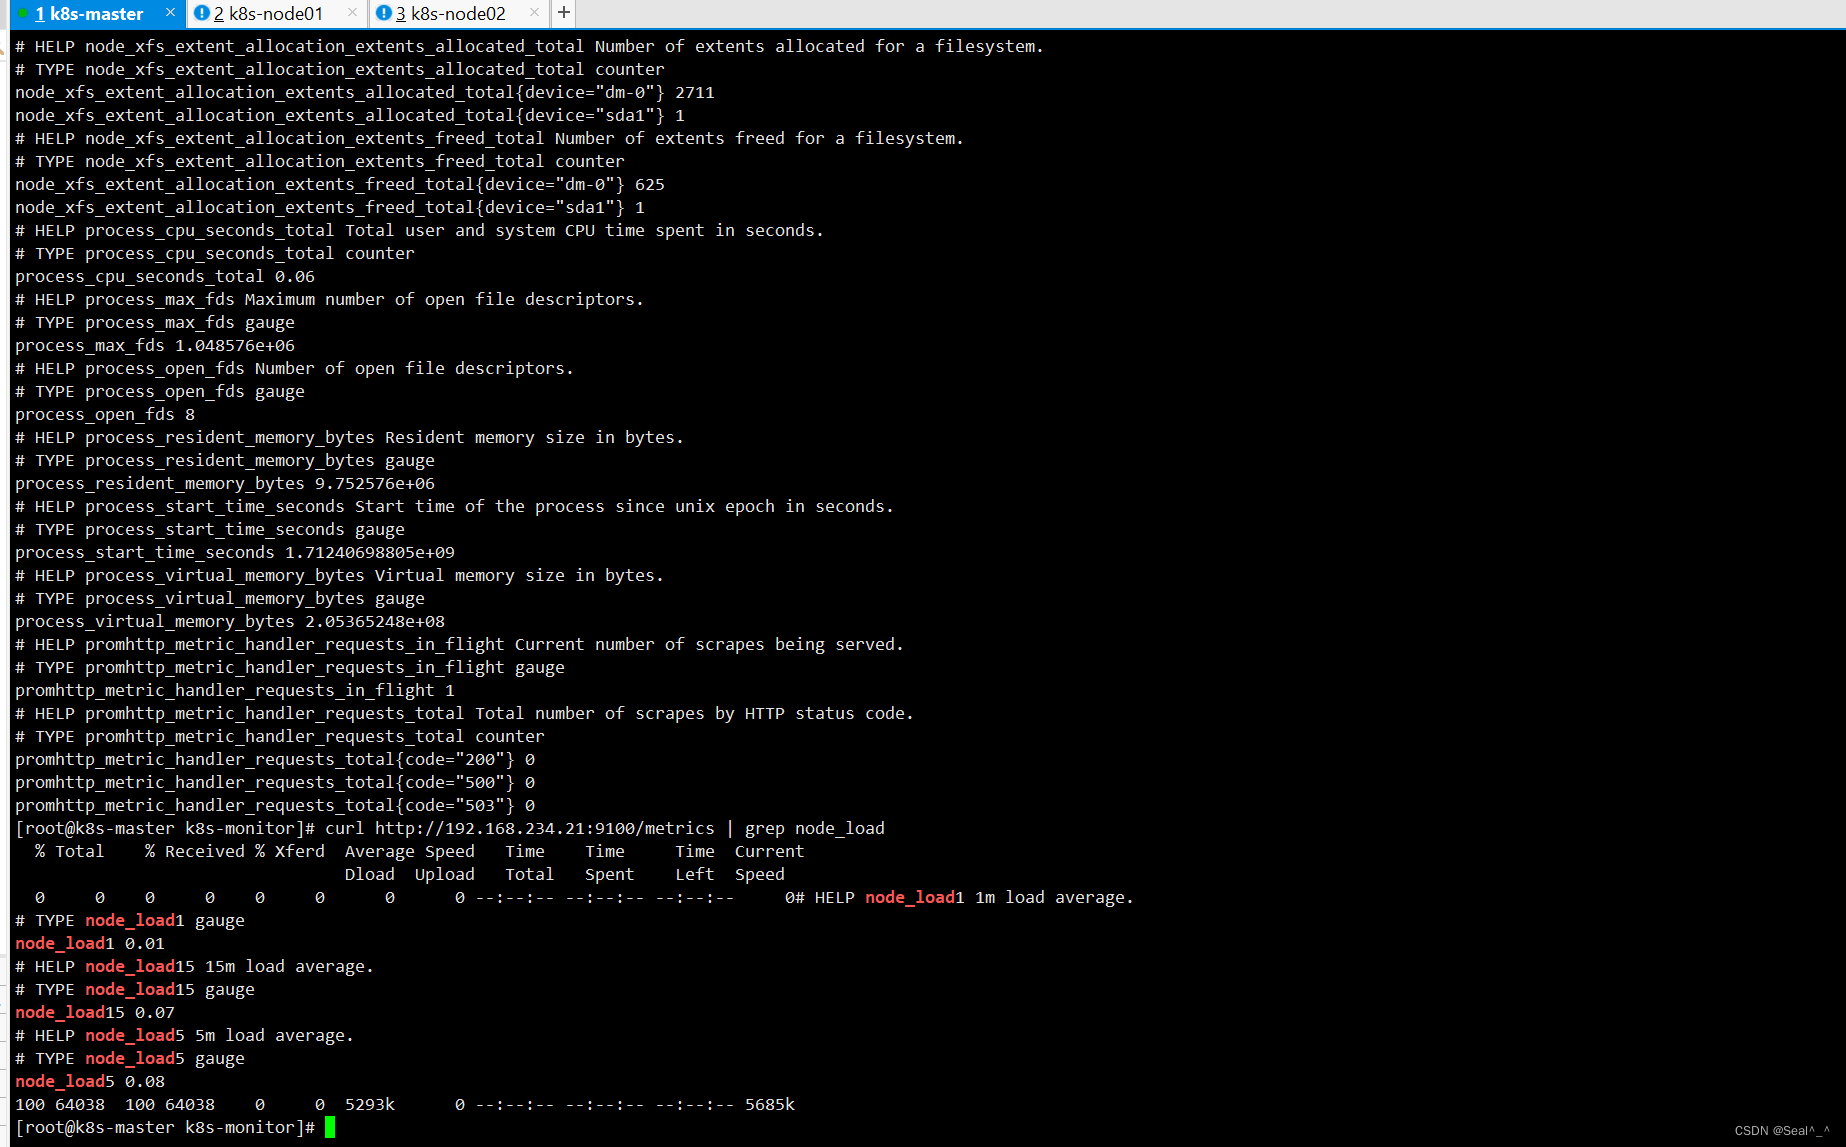Click the green status dot on k8s-master tab

23,14
